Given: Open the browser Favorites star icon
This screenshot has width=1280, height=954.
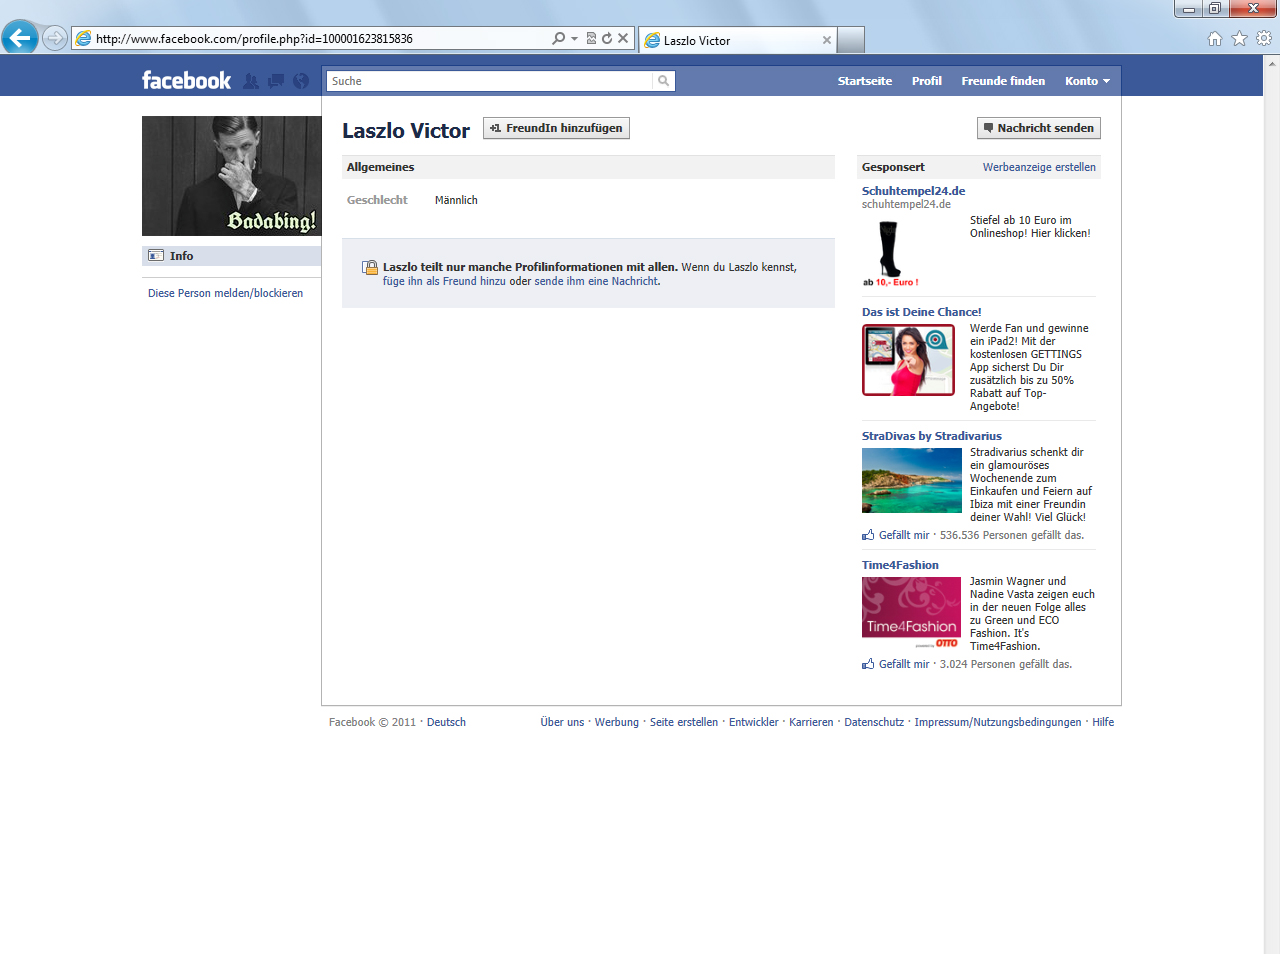Looking at the screenshot, I should click(x=1240, y=38).
